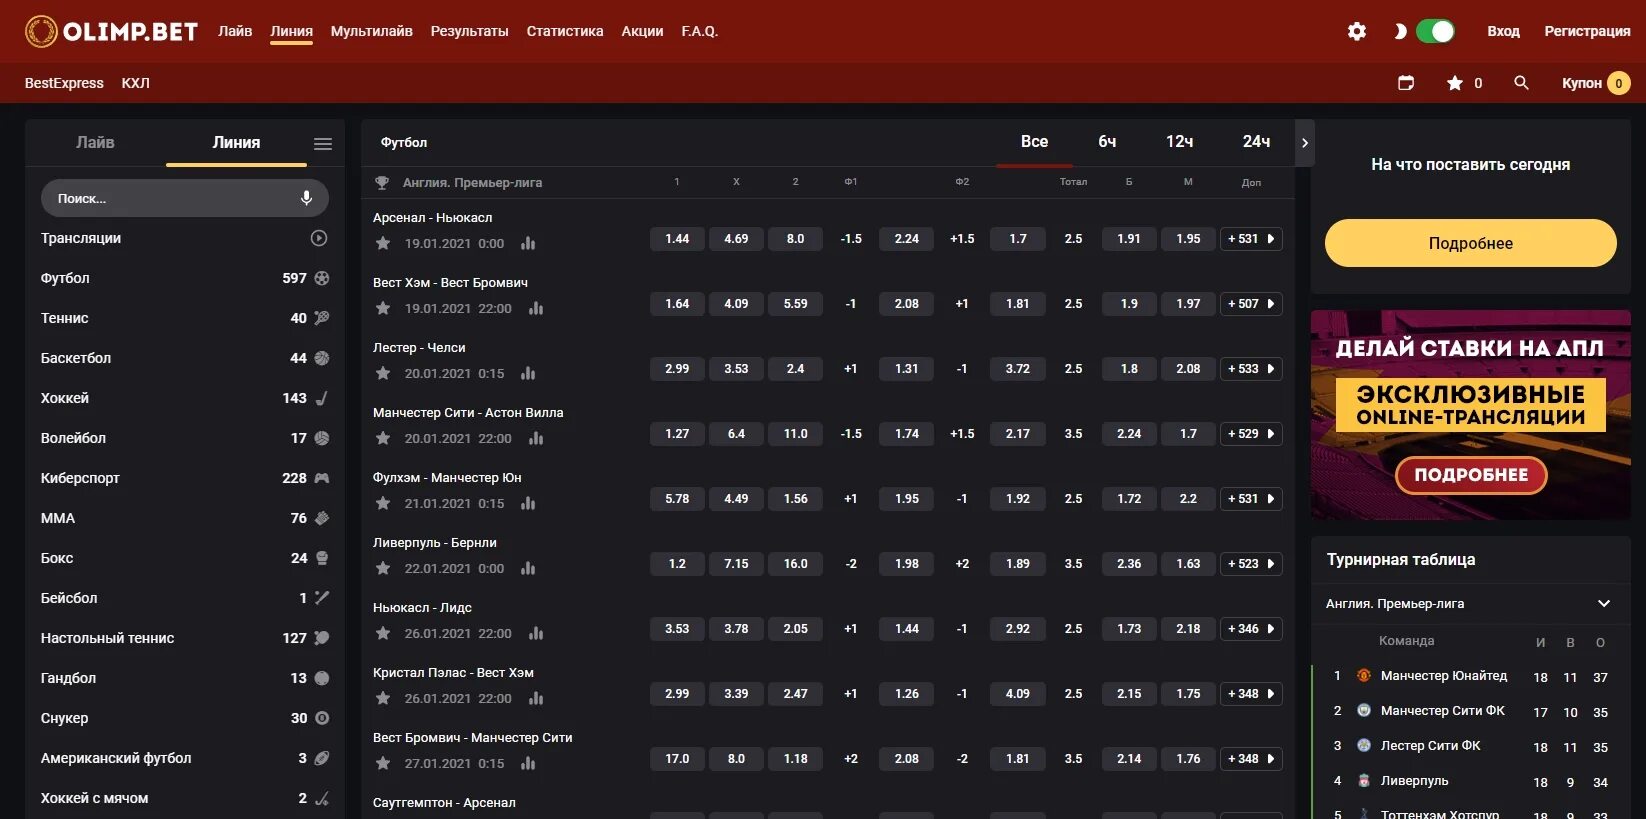Open statistics chart for Арсенал - Ньюкасл

(x=528, y=243)
